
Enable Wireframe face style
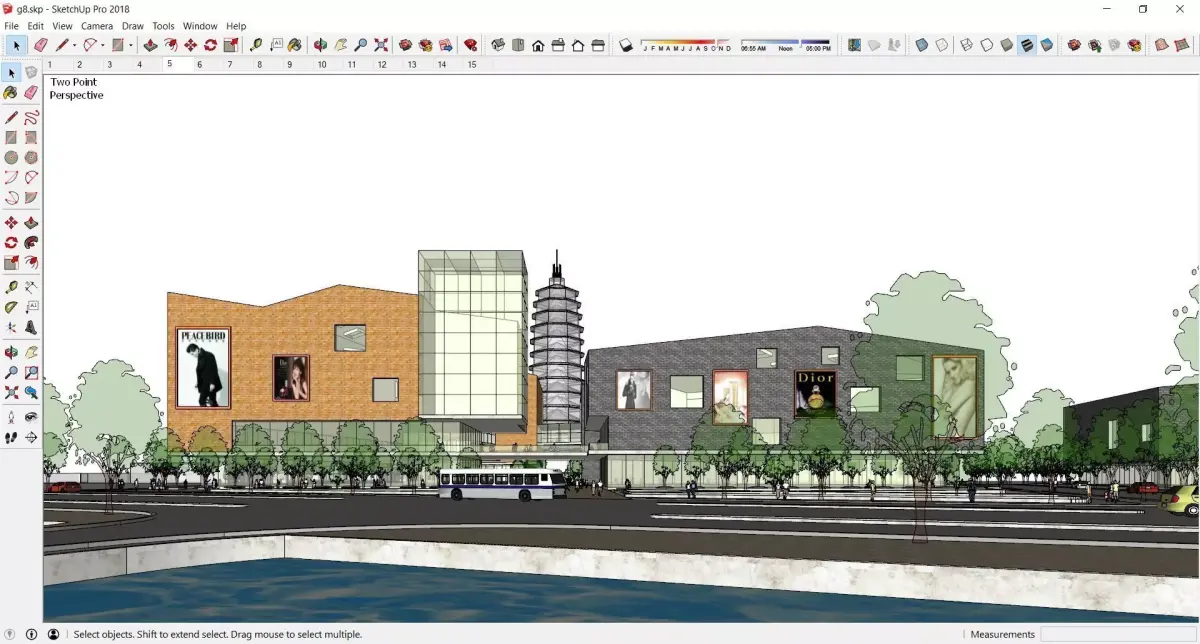point(966,45)
